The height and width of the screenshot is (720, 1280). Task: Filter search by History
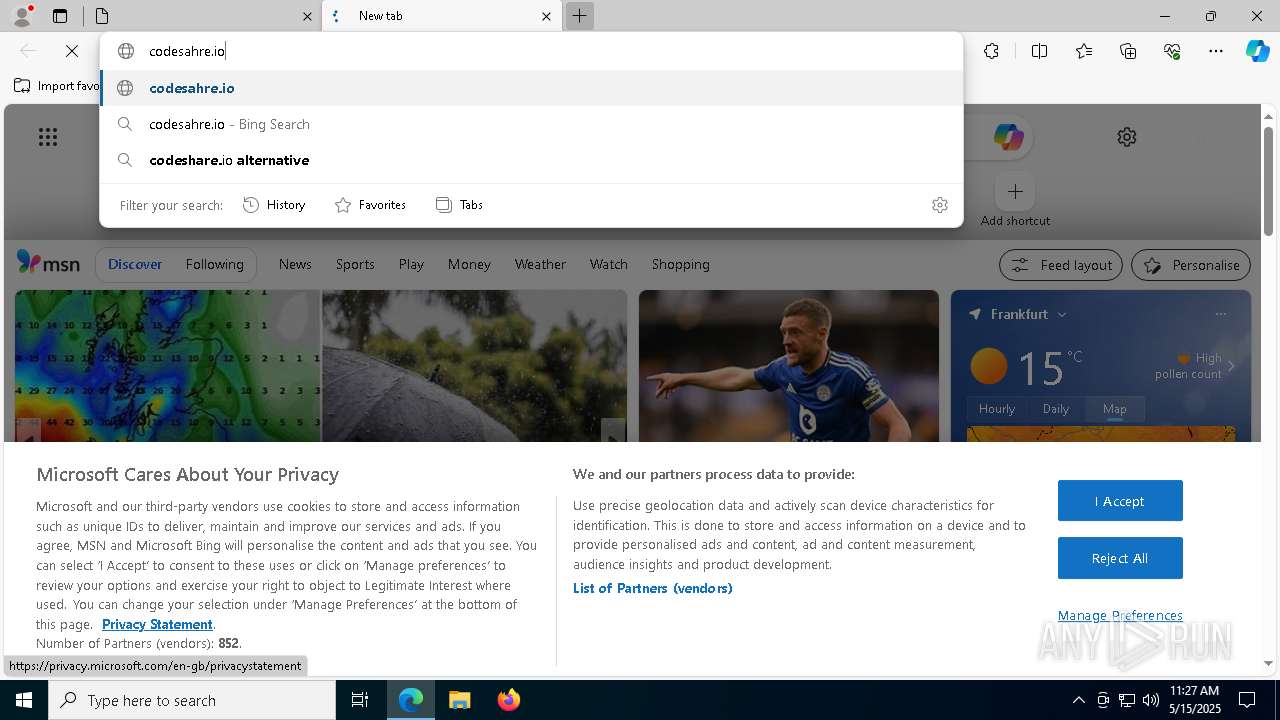click(274, 205)
